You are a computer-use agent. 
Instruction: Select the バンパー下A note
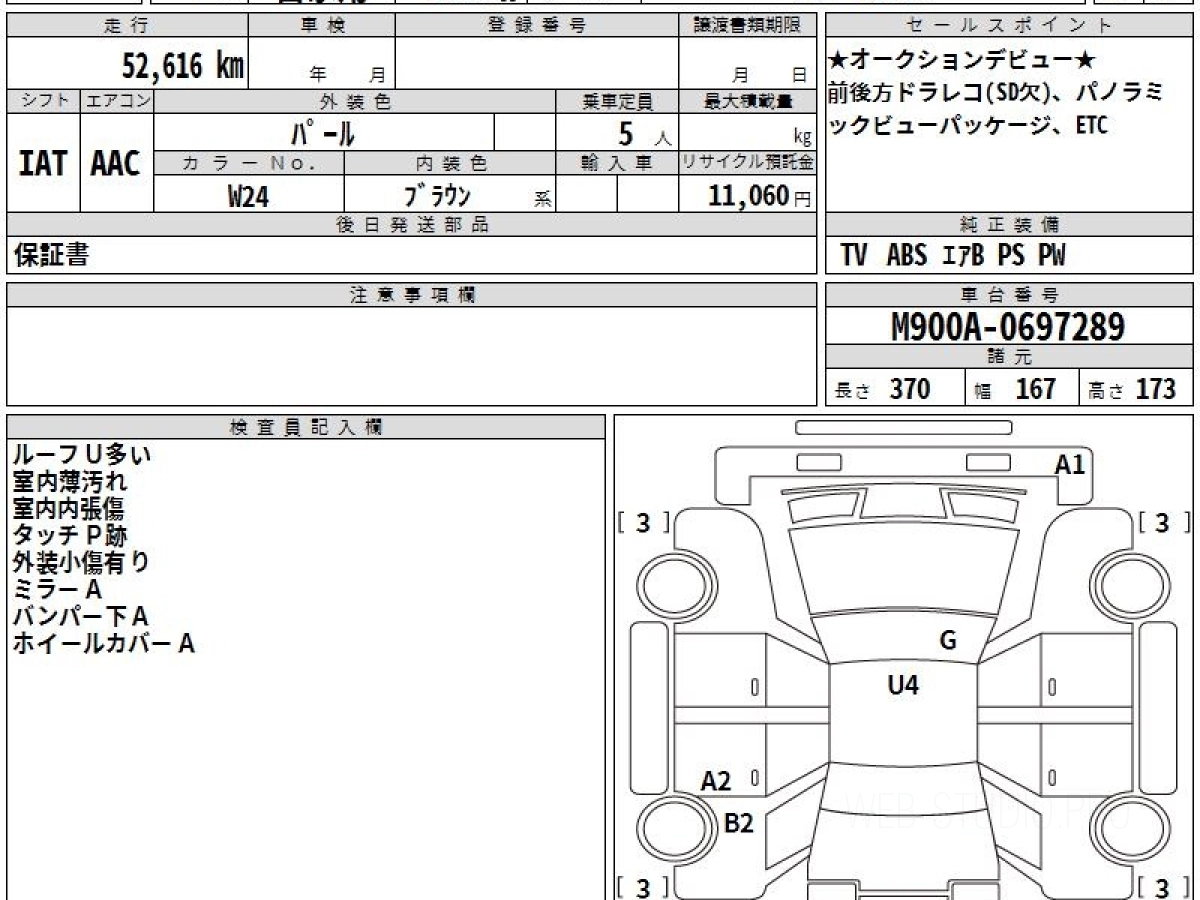pos(81,617)
